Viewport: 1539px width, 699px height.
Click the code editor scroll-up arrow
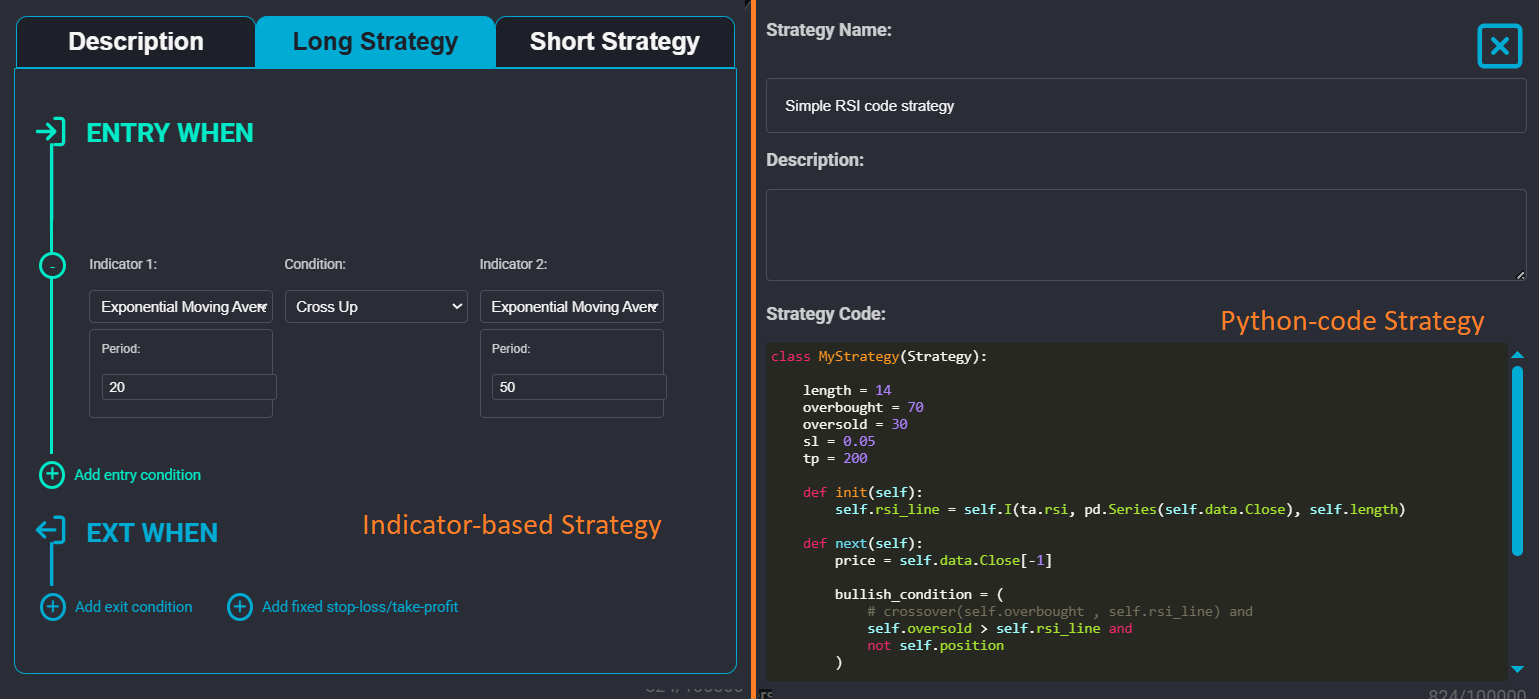tap(1517, 355)
